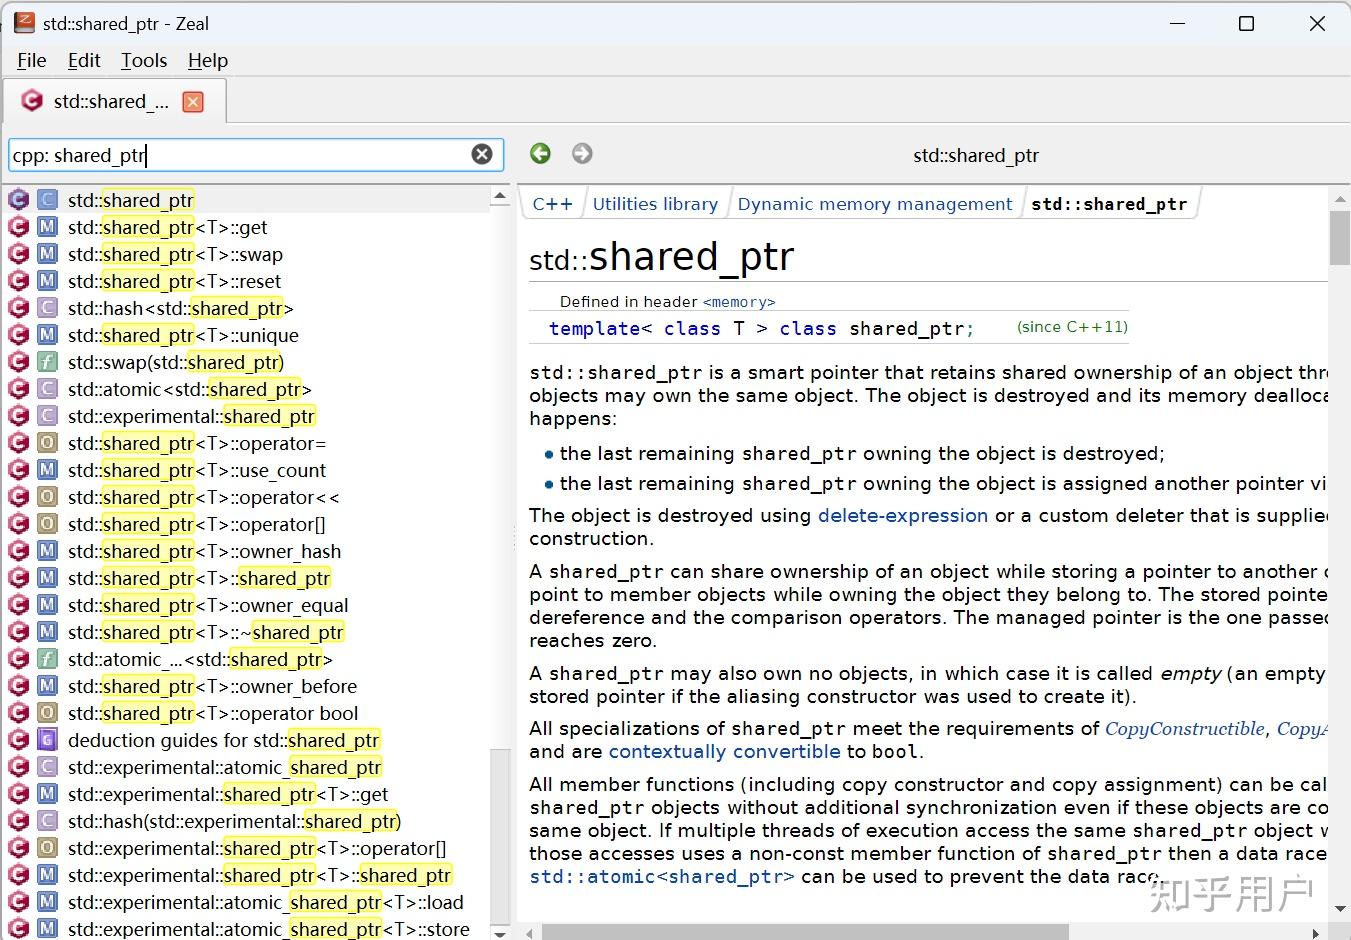
Task: Open the CopyConstructible reference link
Action: click(1185, 728)
